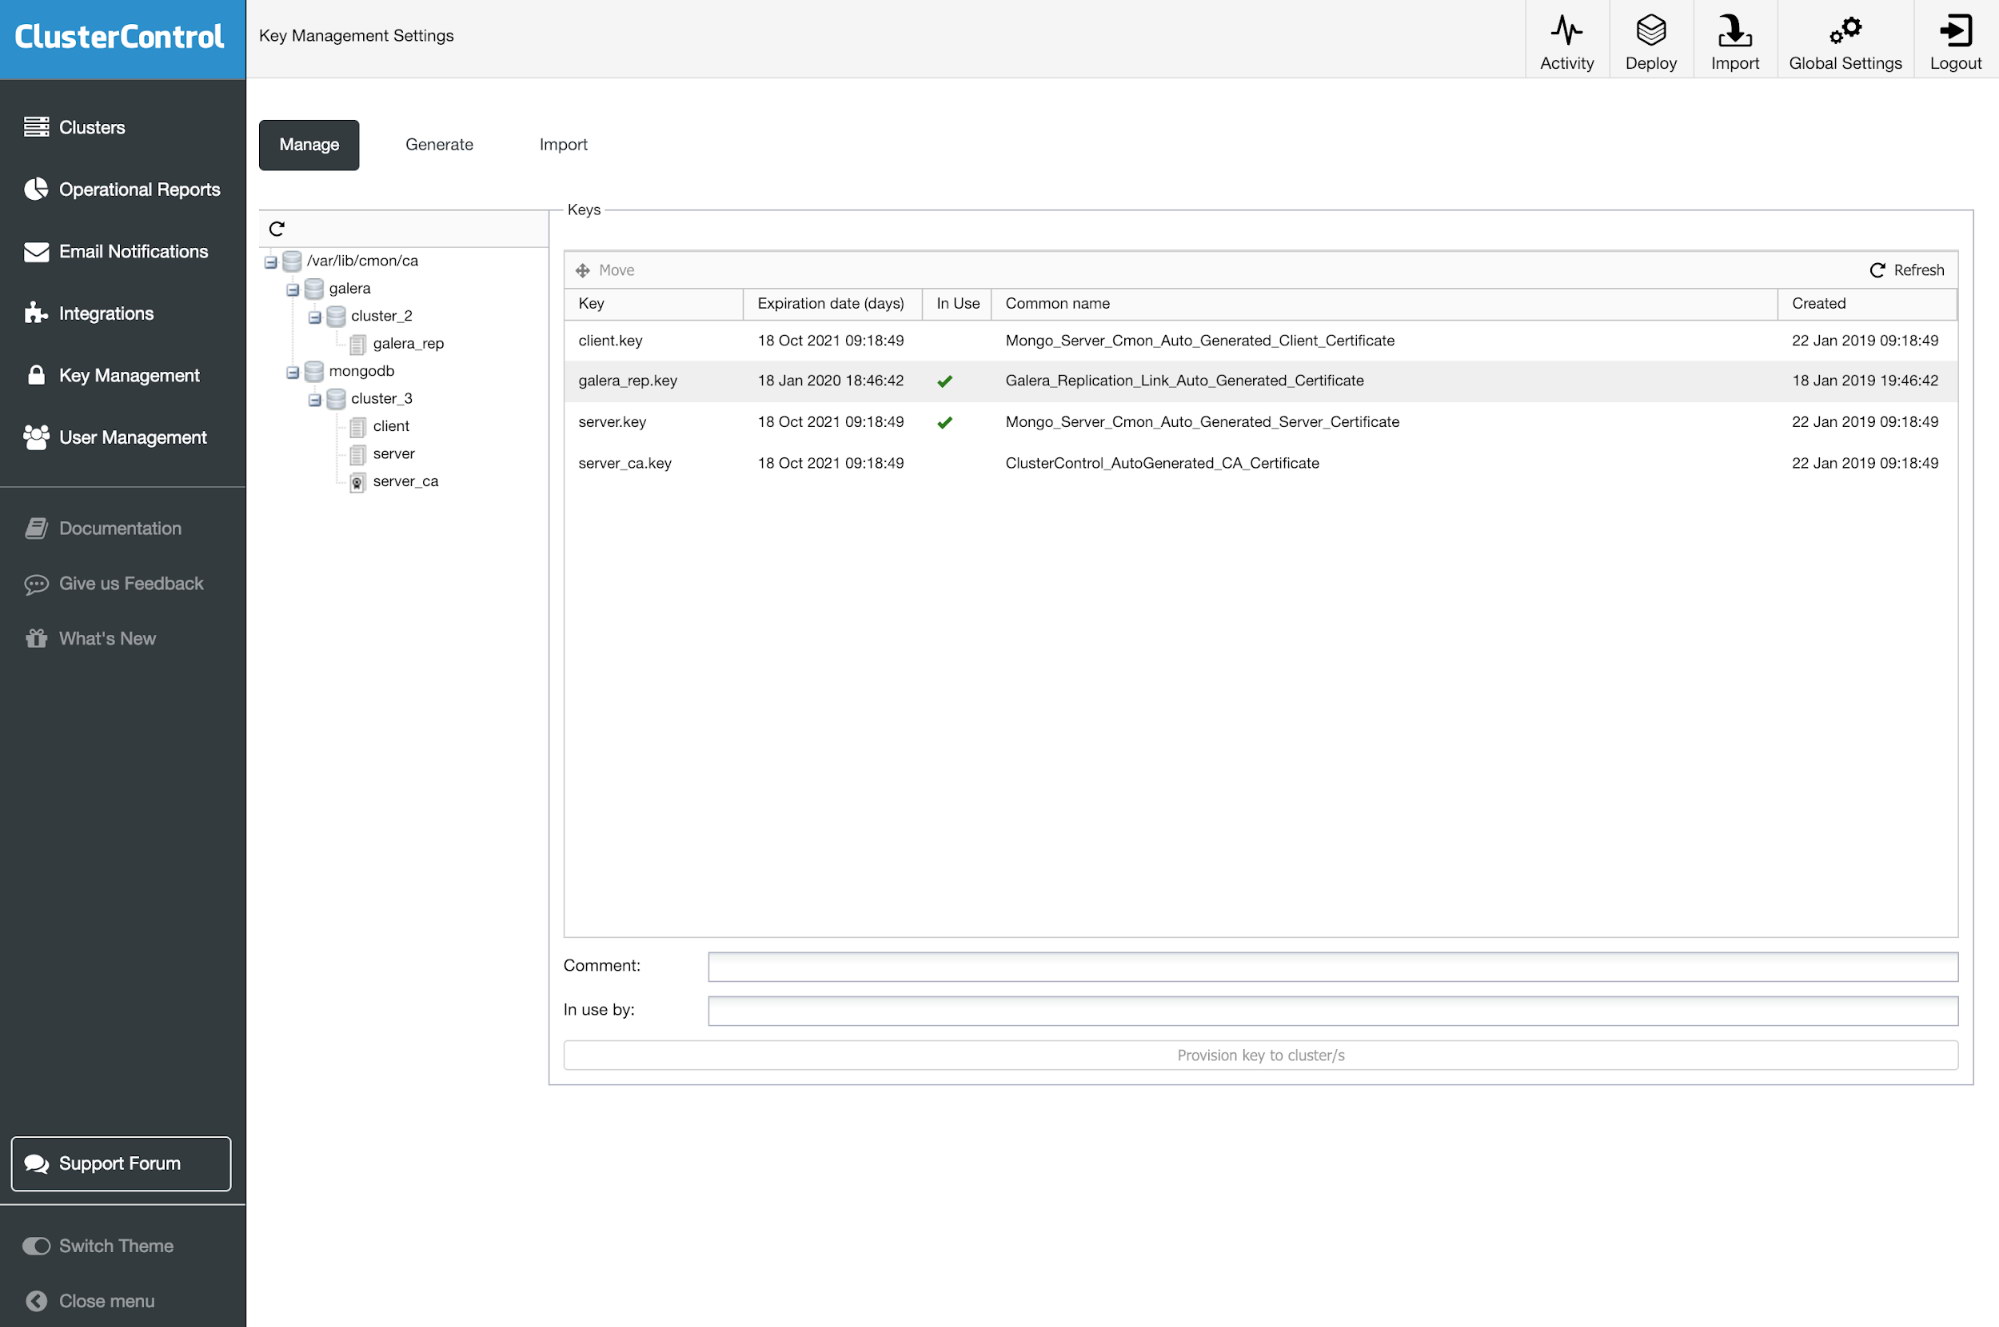Click the Documentation book icon
The image size is (1999, 1327).
36,528
